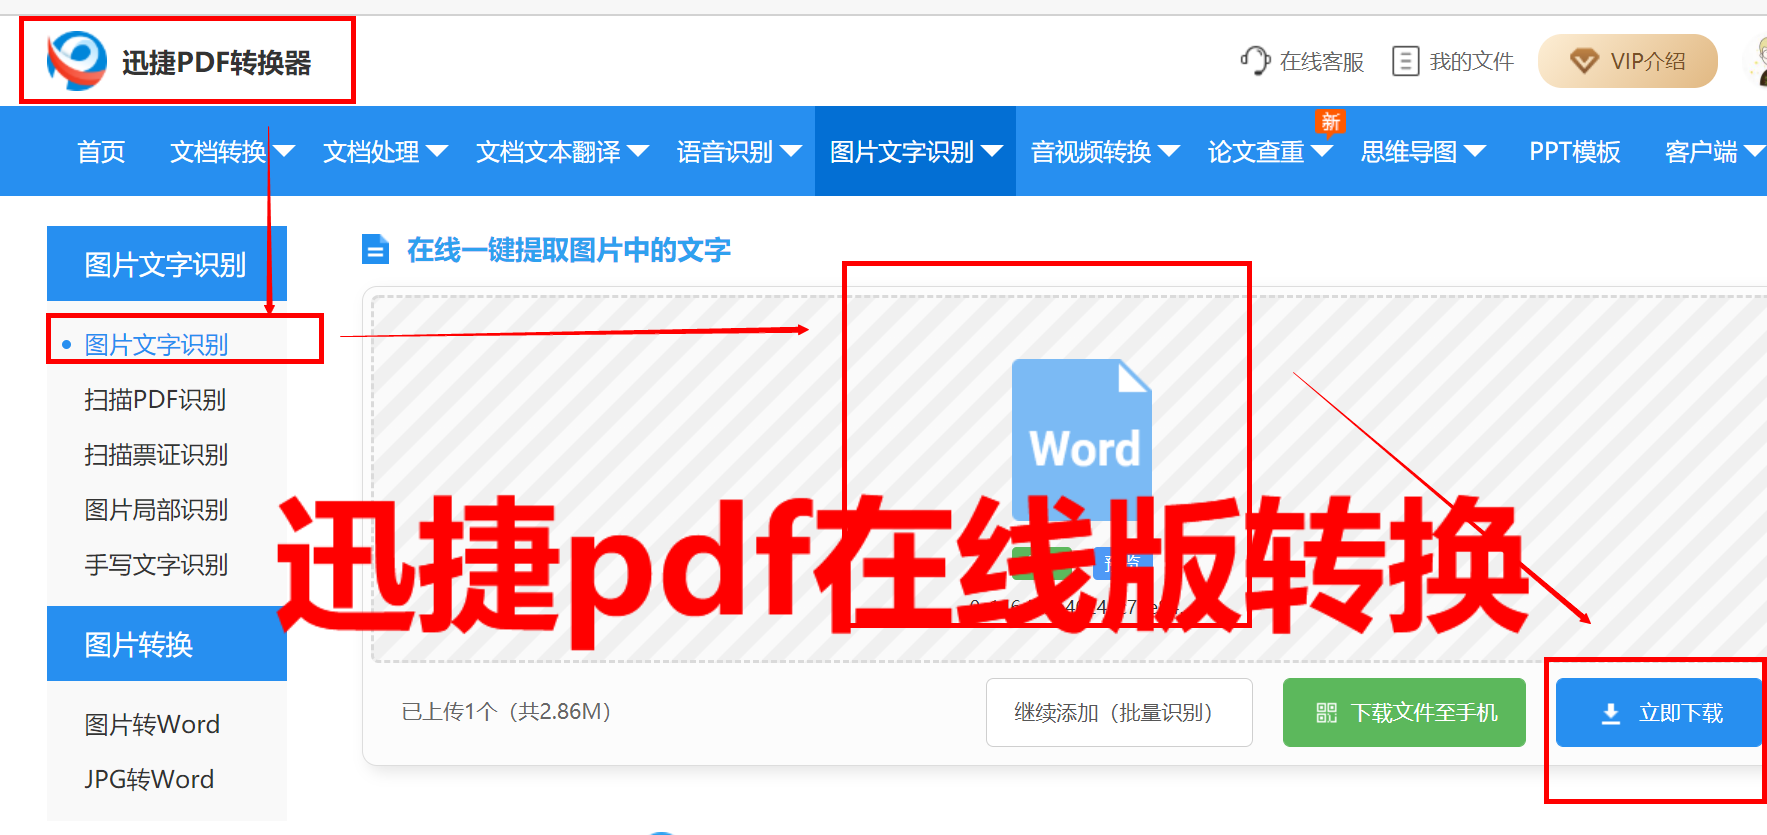Click the Word file icon in upload area
This screenshot has height=835, width=1767.
pyautogui.click(x=1082, y=439)
